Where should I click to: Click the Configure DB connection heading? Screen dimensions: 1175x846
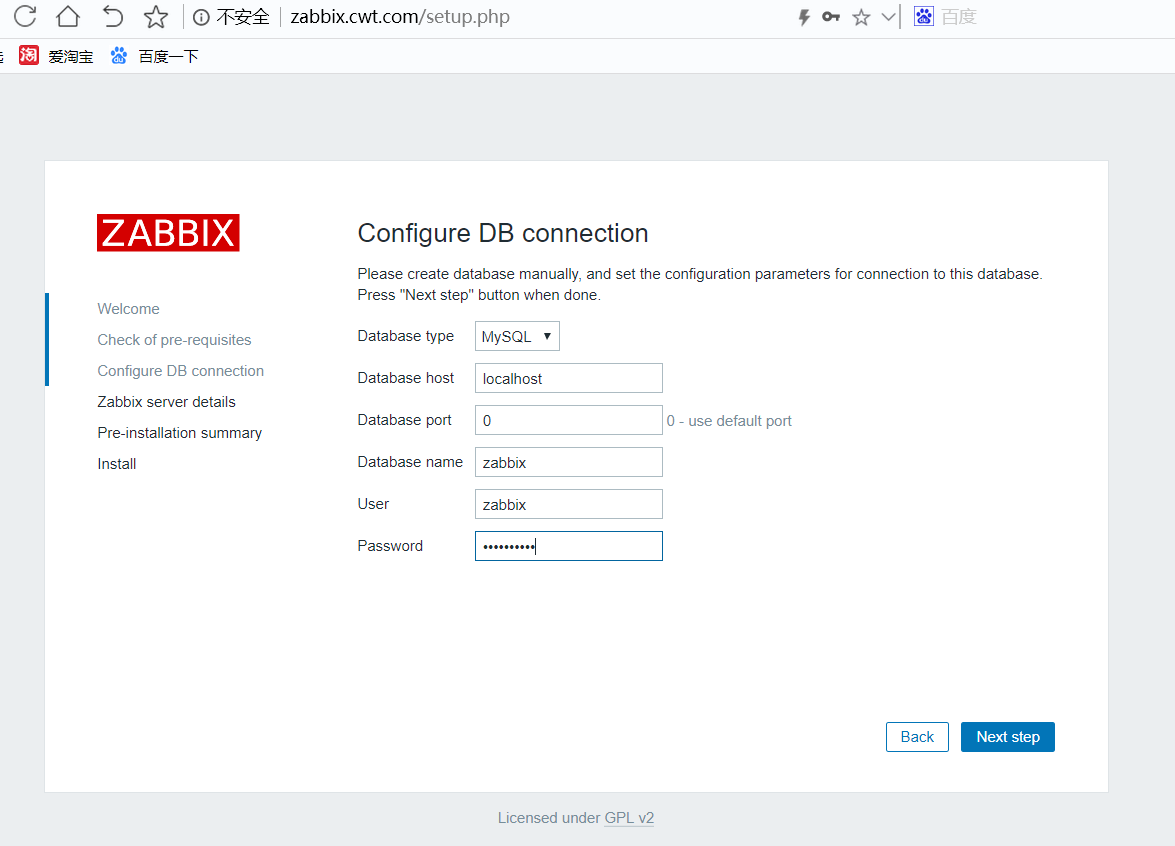click(x=503, y=233)
